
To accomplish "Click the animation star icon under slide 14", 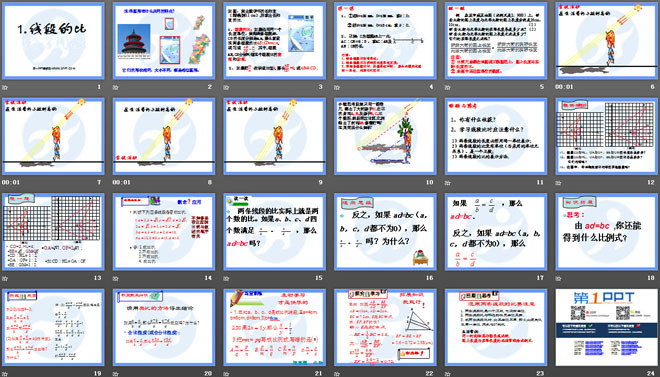I will [115, 278].
